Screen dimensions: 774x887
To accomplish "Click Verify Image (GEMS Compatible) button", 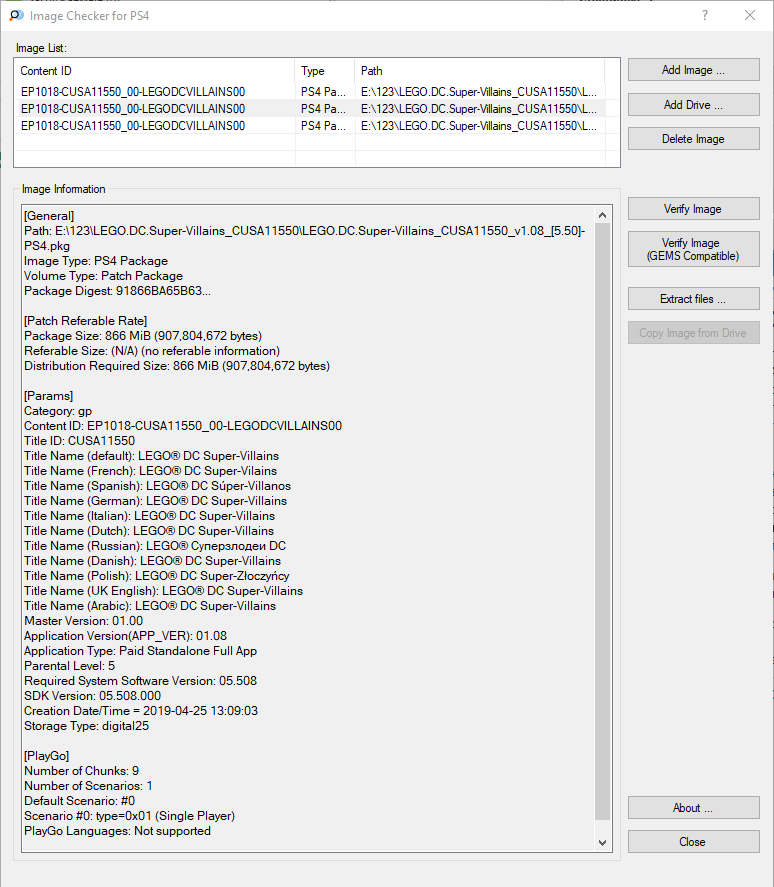I will pos(693,249).
